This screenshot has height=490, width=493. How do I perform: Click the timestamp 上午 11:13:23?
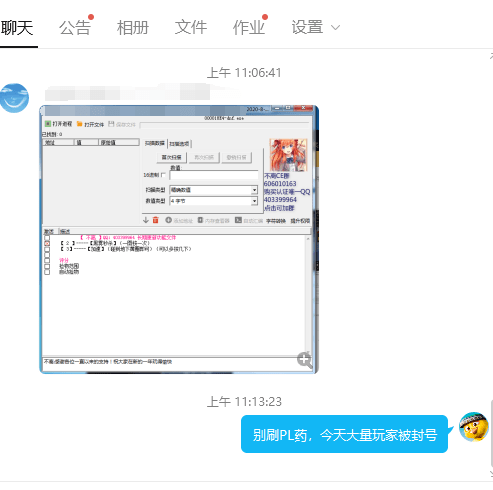[x=244, y=402]
